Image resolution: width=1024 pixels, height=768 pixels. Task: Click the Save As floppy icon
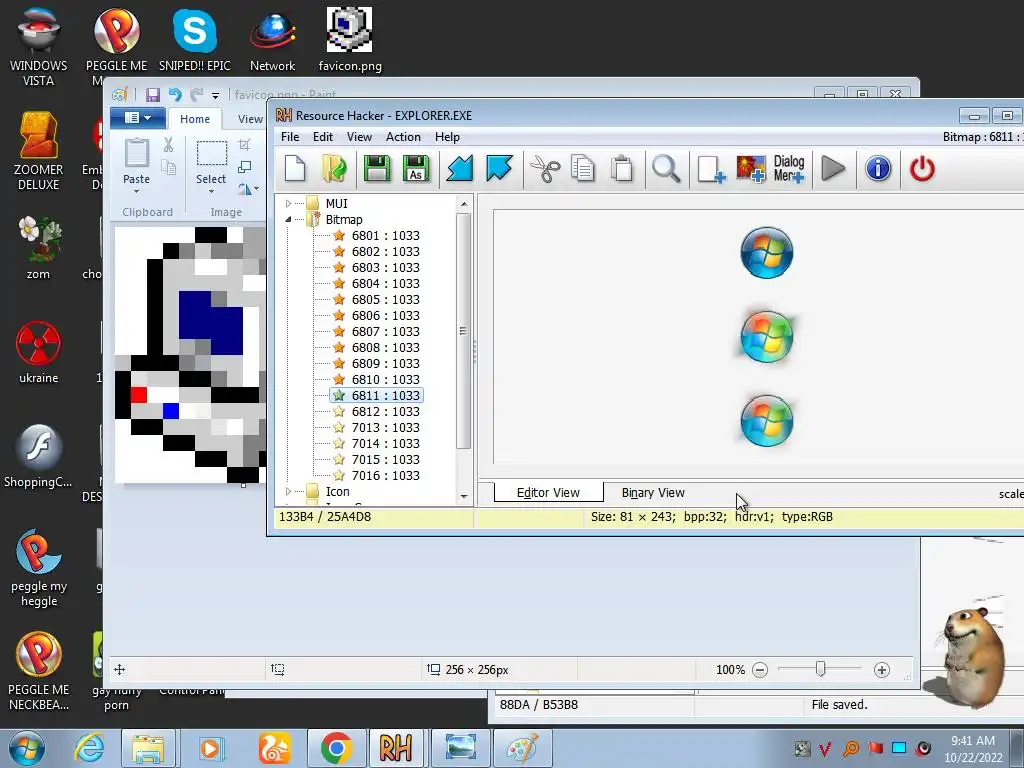(416, 169)
